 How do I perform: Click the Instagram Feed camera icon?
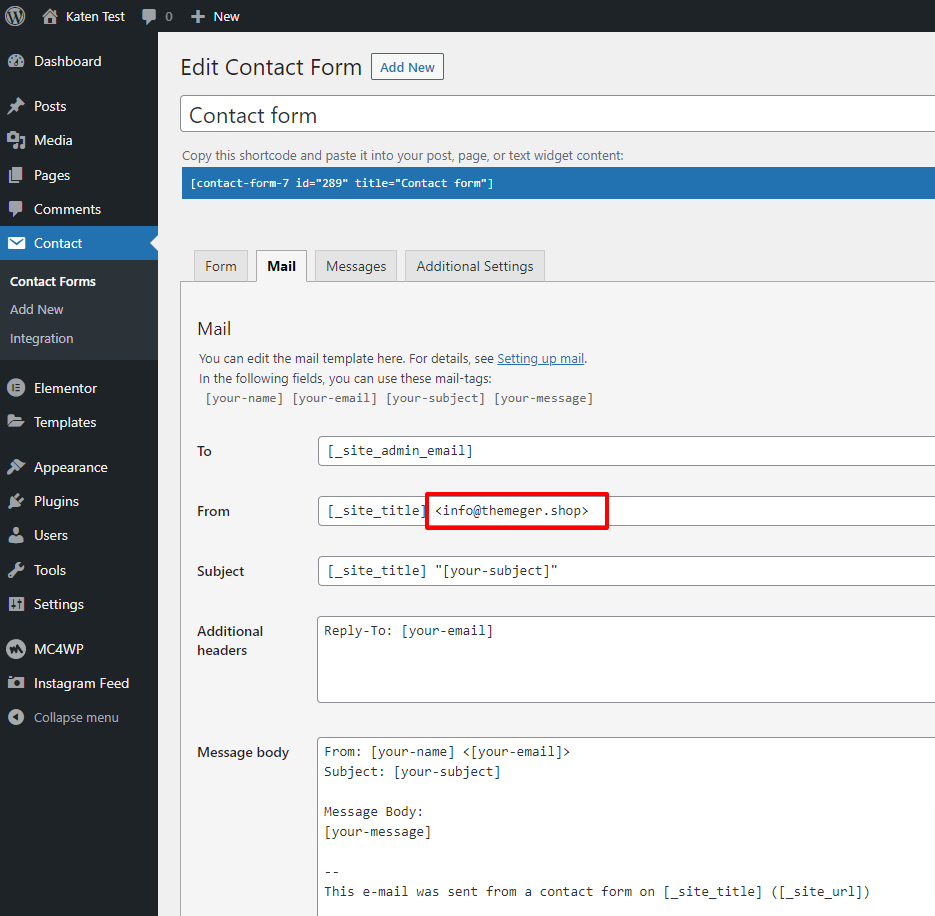click(16, 683)
